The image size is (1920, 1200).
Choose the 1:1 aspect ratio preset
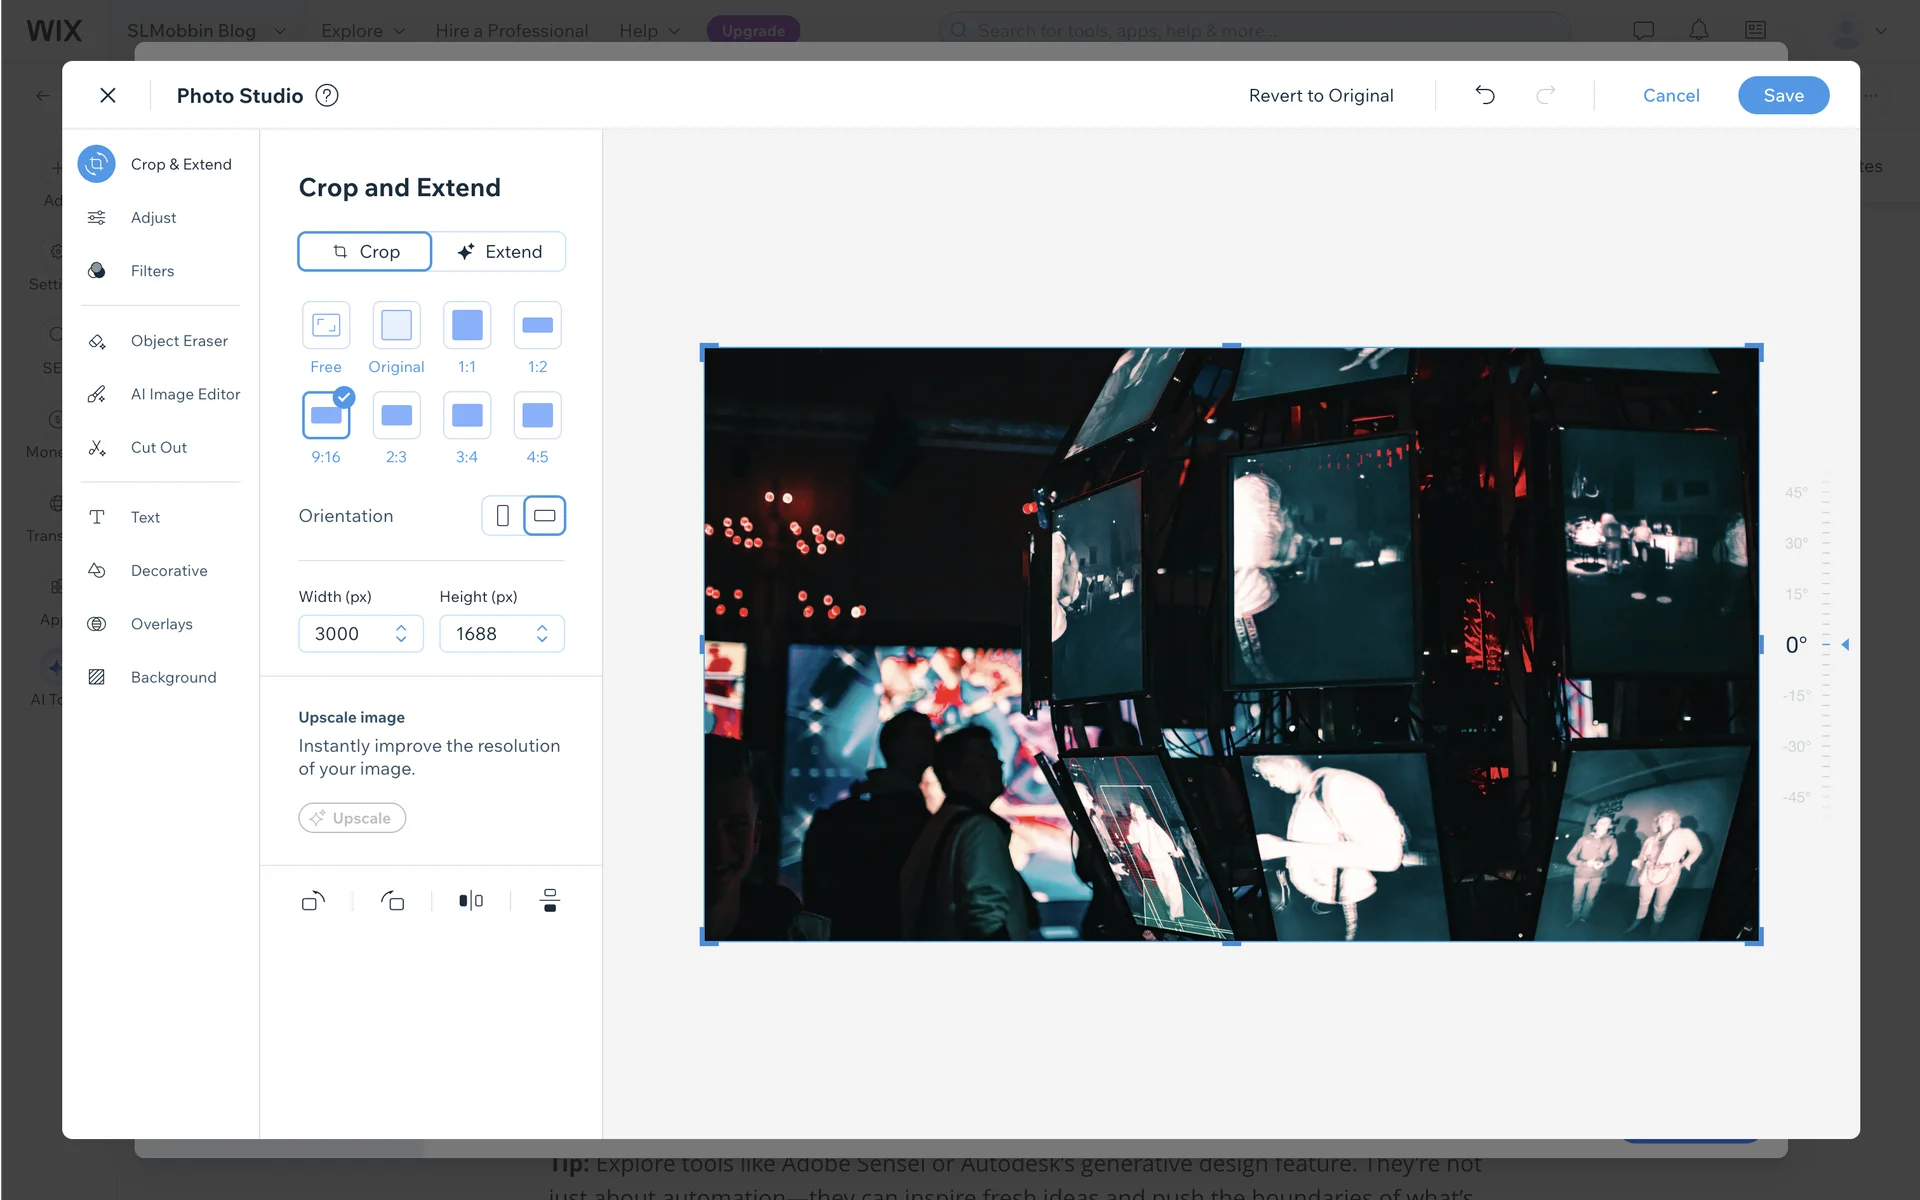[x=467, y=326]
